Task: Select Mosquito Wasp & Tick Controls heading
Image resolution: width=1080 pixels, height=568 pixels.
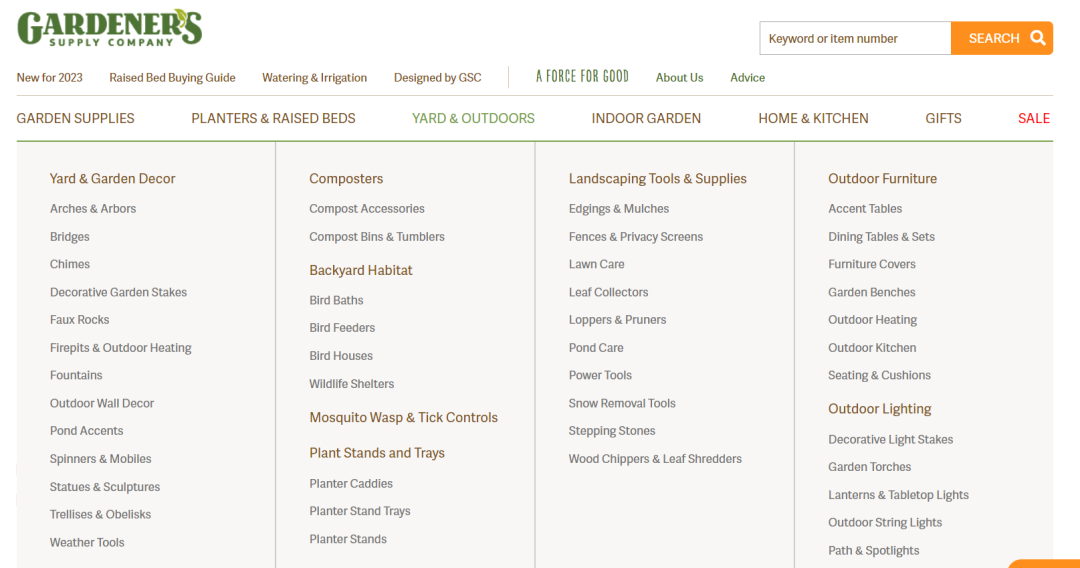Action: [404, 418]
